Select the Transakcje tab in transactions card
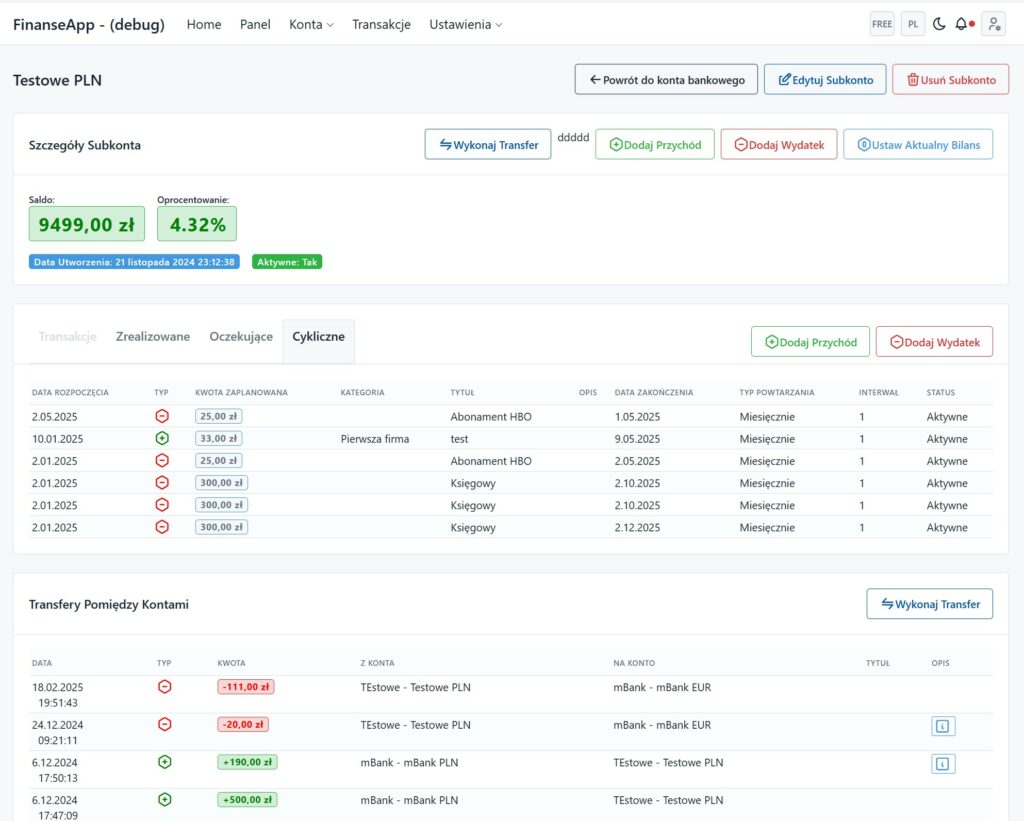 pyautogui.click(x=67, y=336)
